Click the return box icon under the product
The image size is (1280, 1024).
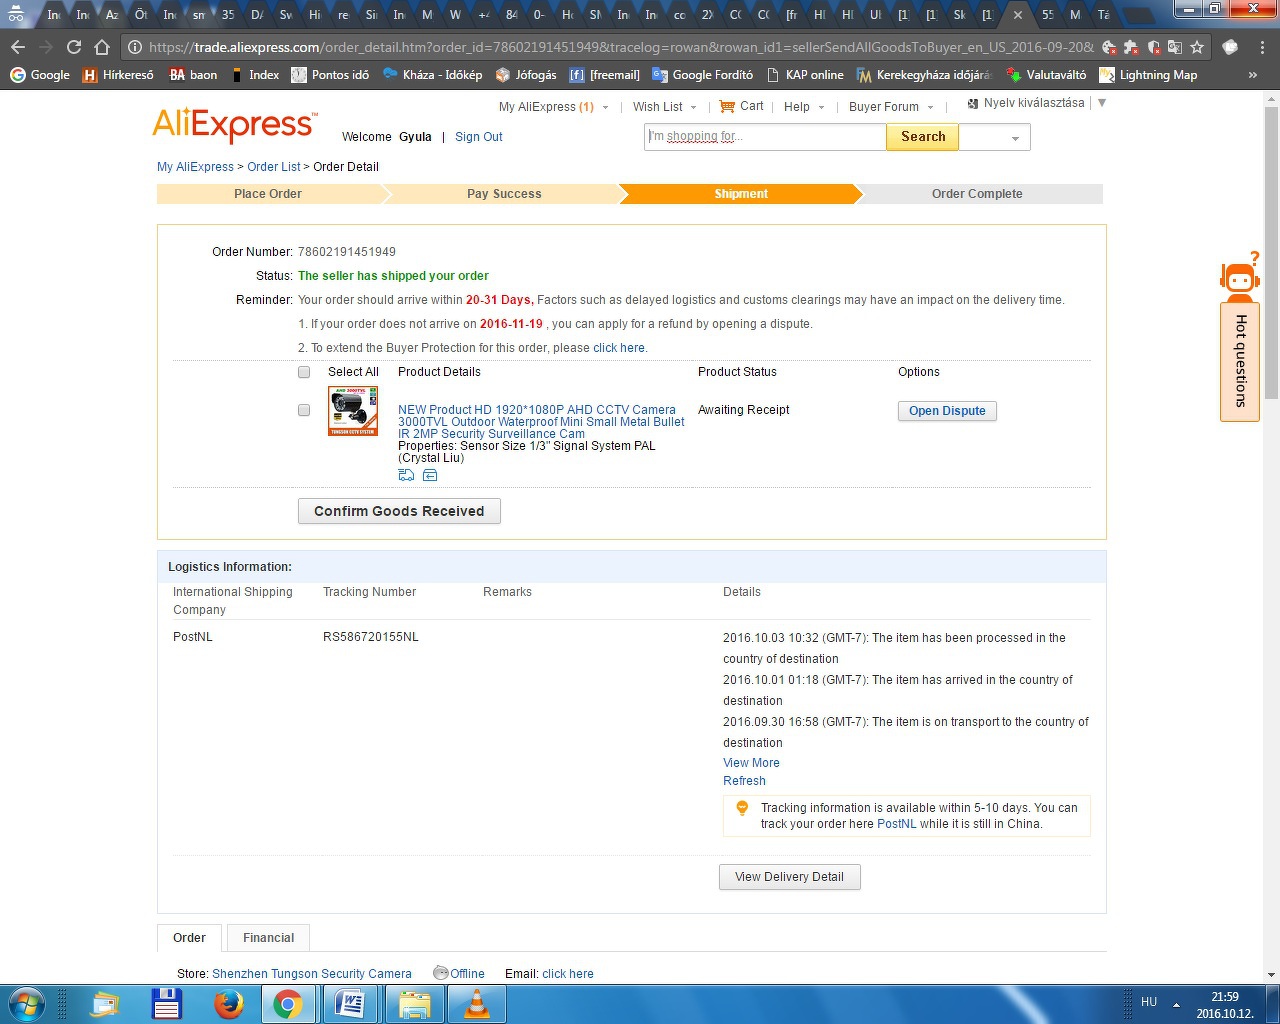tap(430, 475)
